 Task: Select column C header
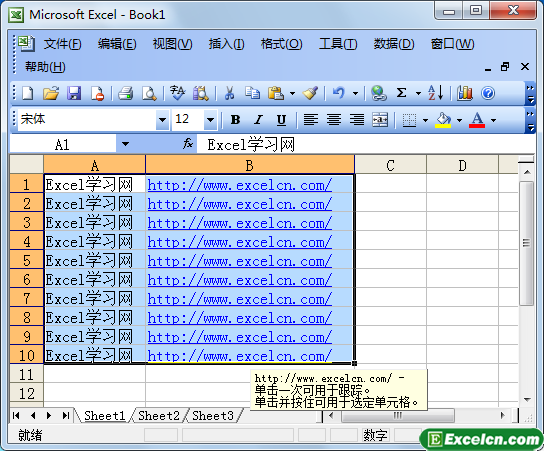tap(390, 165)
